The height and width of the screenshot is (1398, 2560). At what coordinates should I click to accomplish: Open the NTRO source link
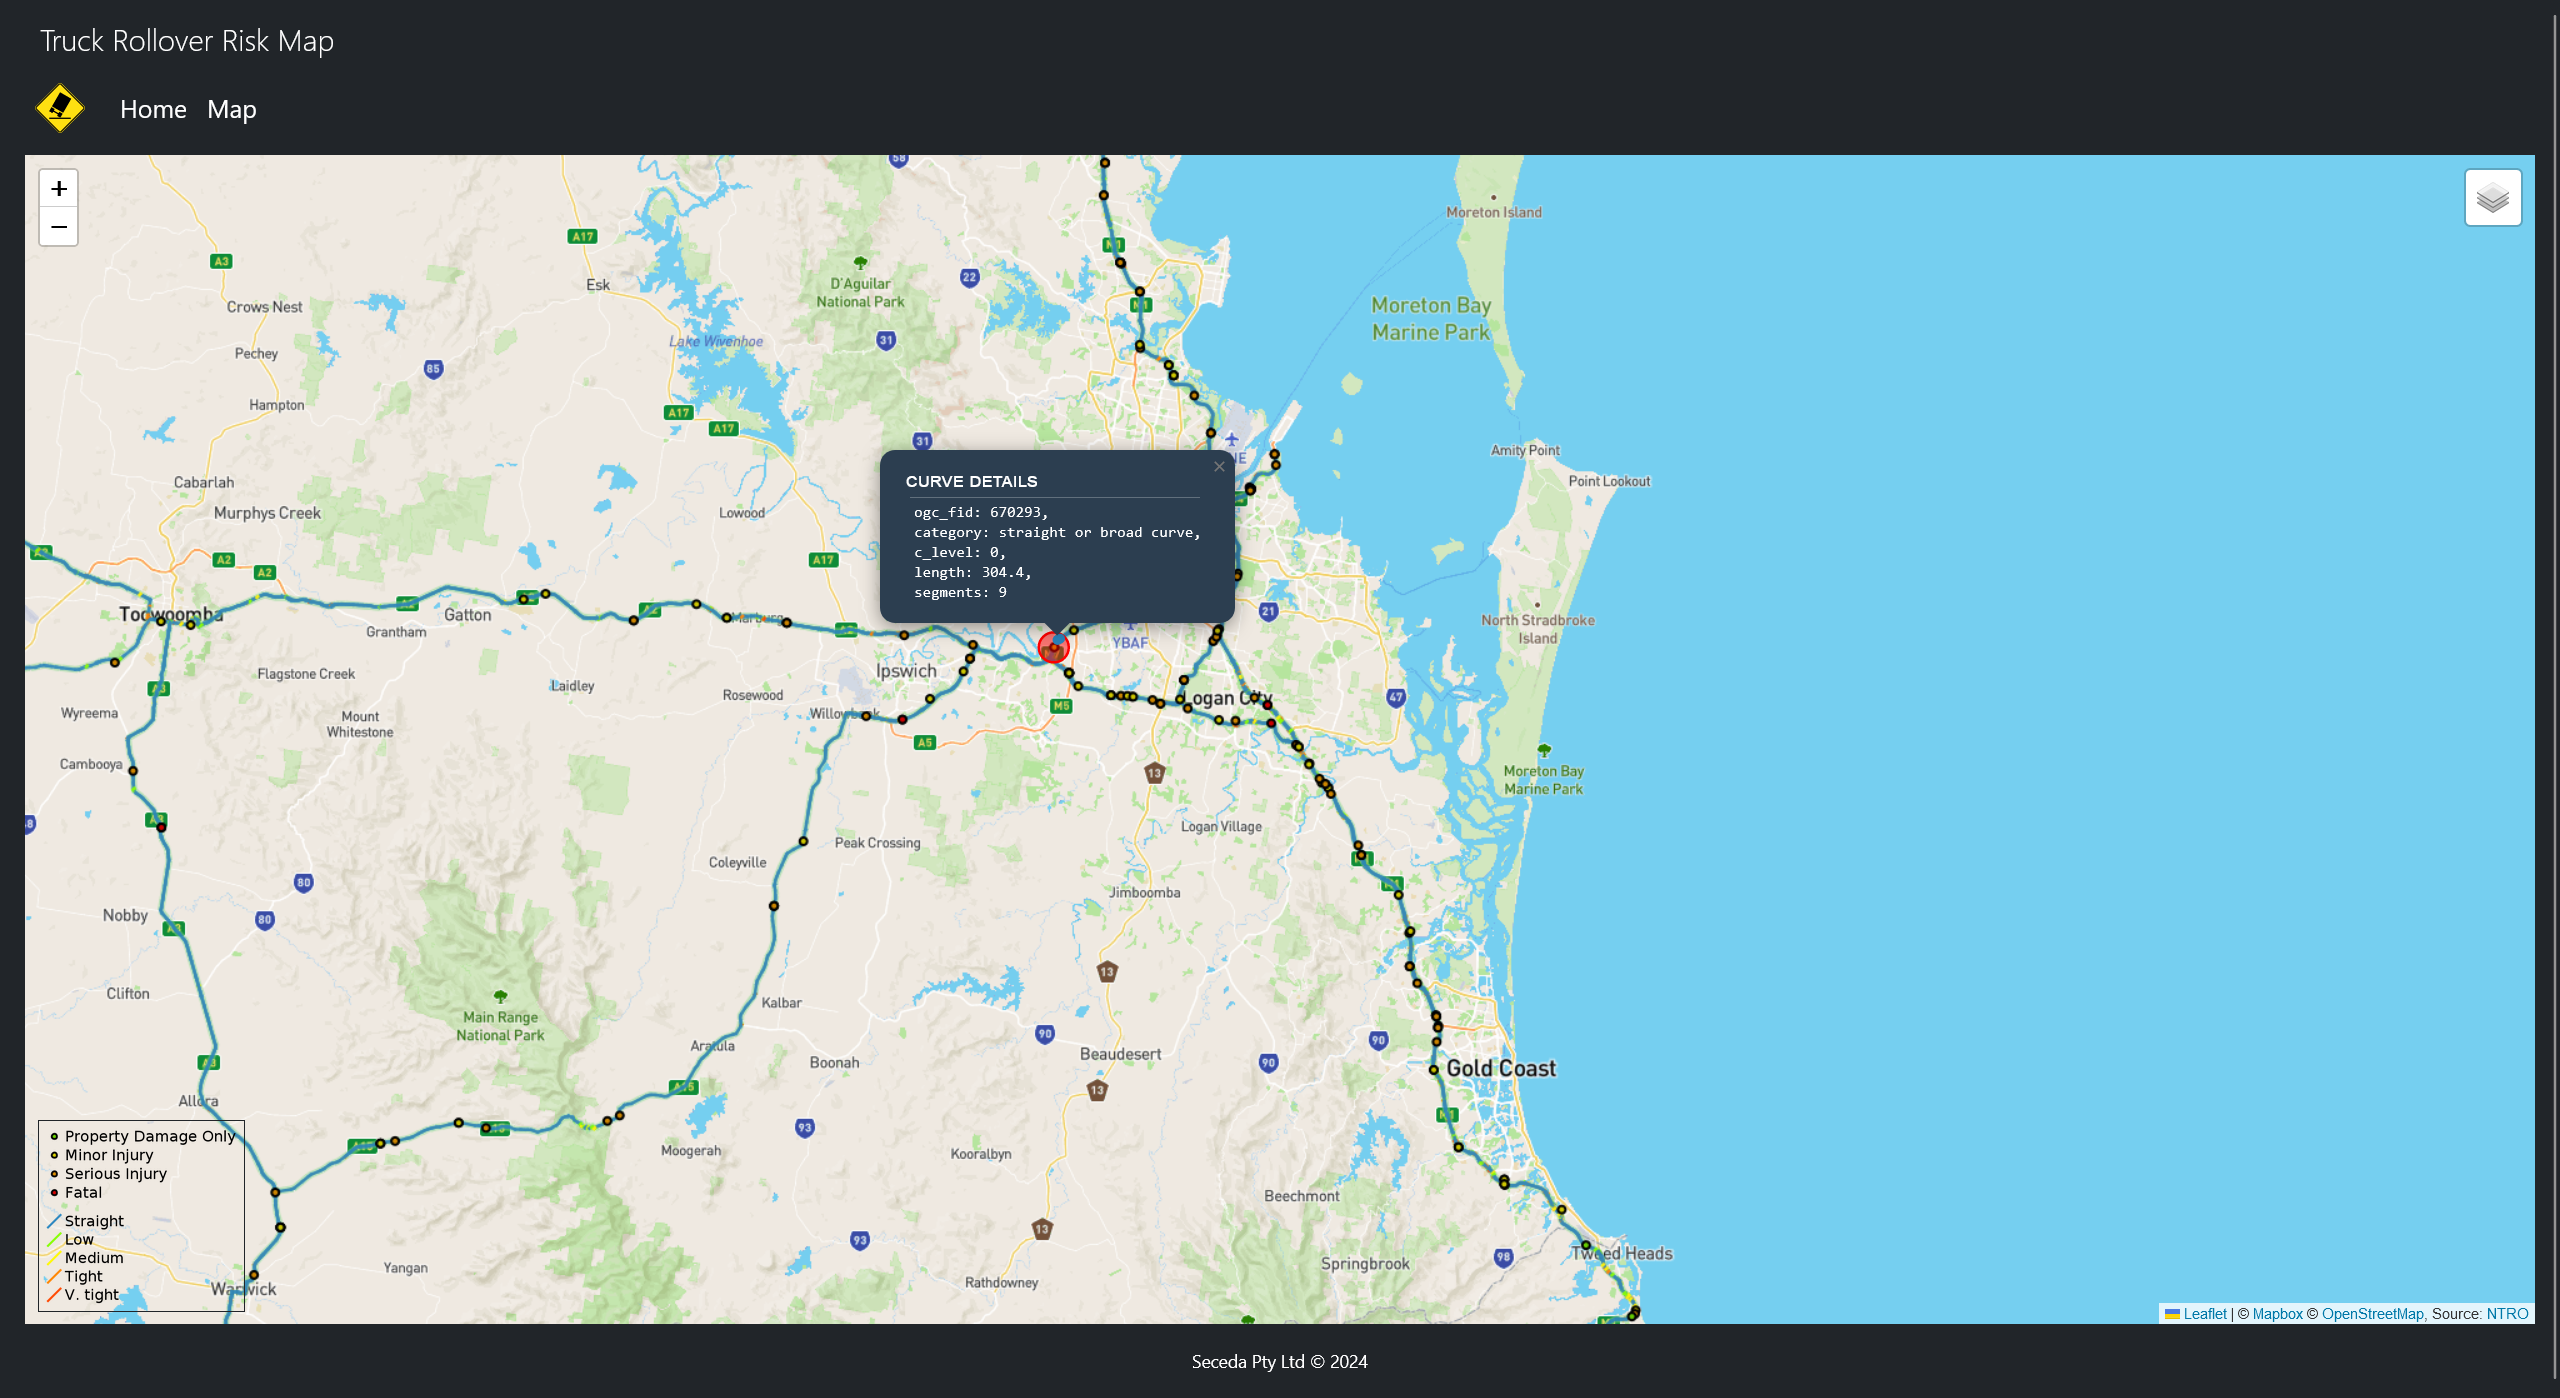pos(2507,1314)
